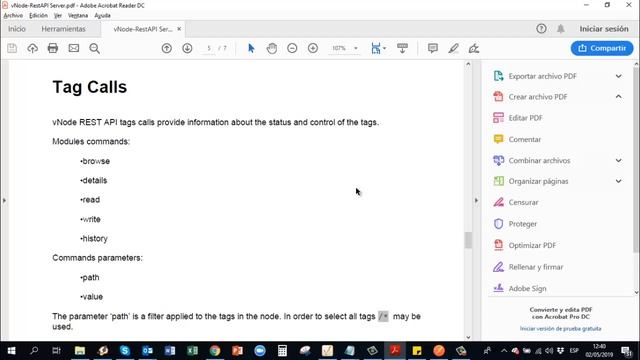
Task: Switch to the Herramientas tab
Action: point(64,29)
